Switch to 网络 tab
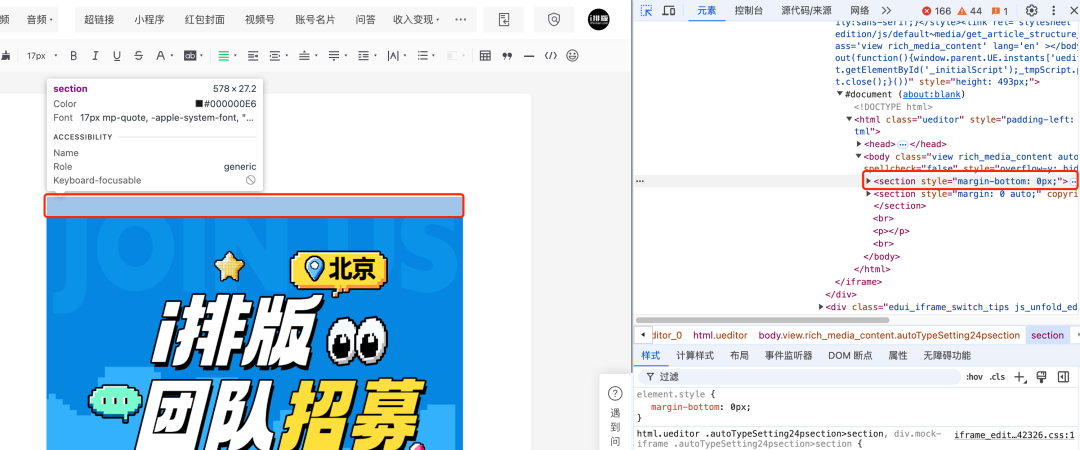The width and height of the screenshot is (1080, 450). (860, 10)
